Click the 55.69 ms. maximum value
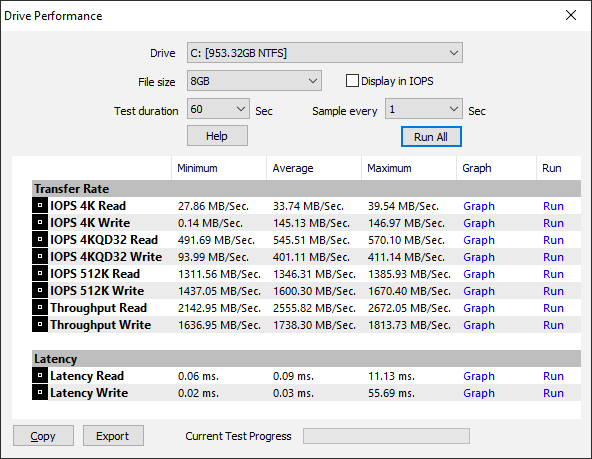This screenshot has width=592, height=459. (391, 393)
